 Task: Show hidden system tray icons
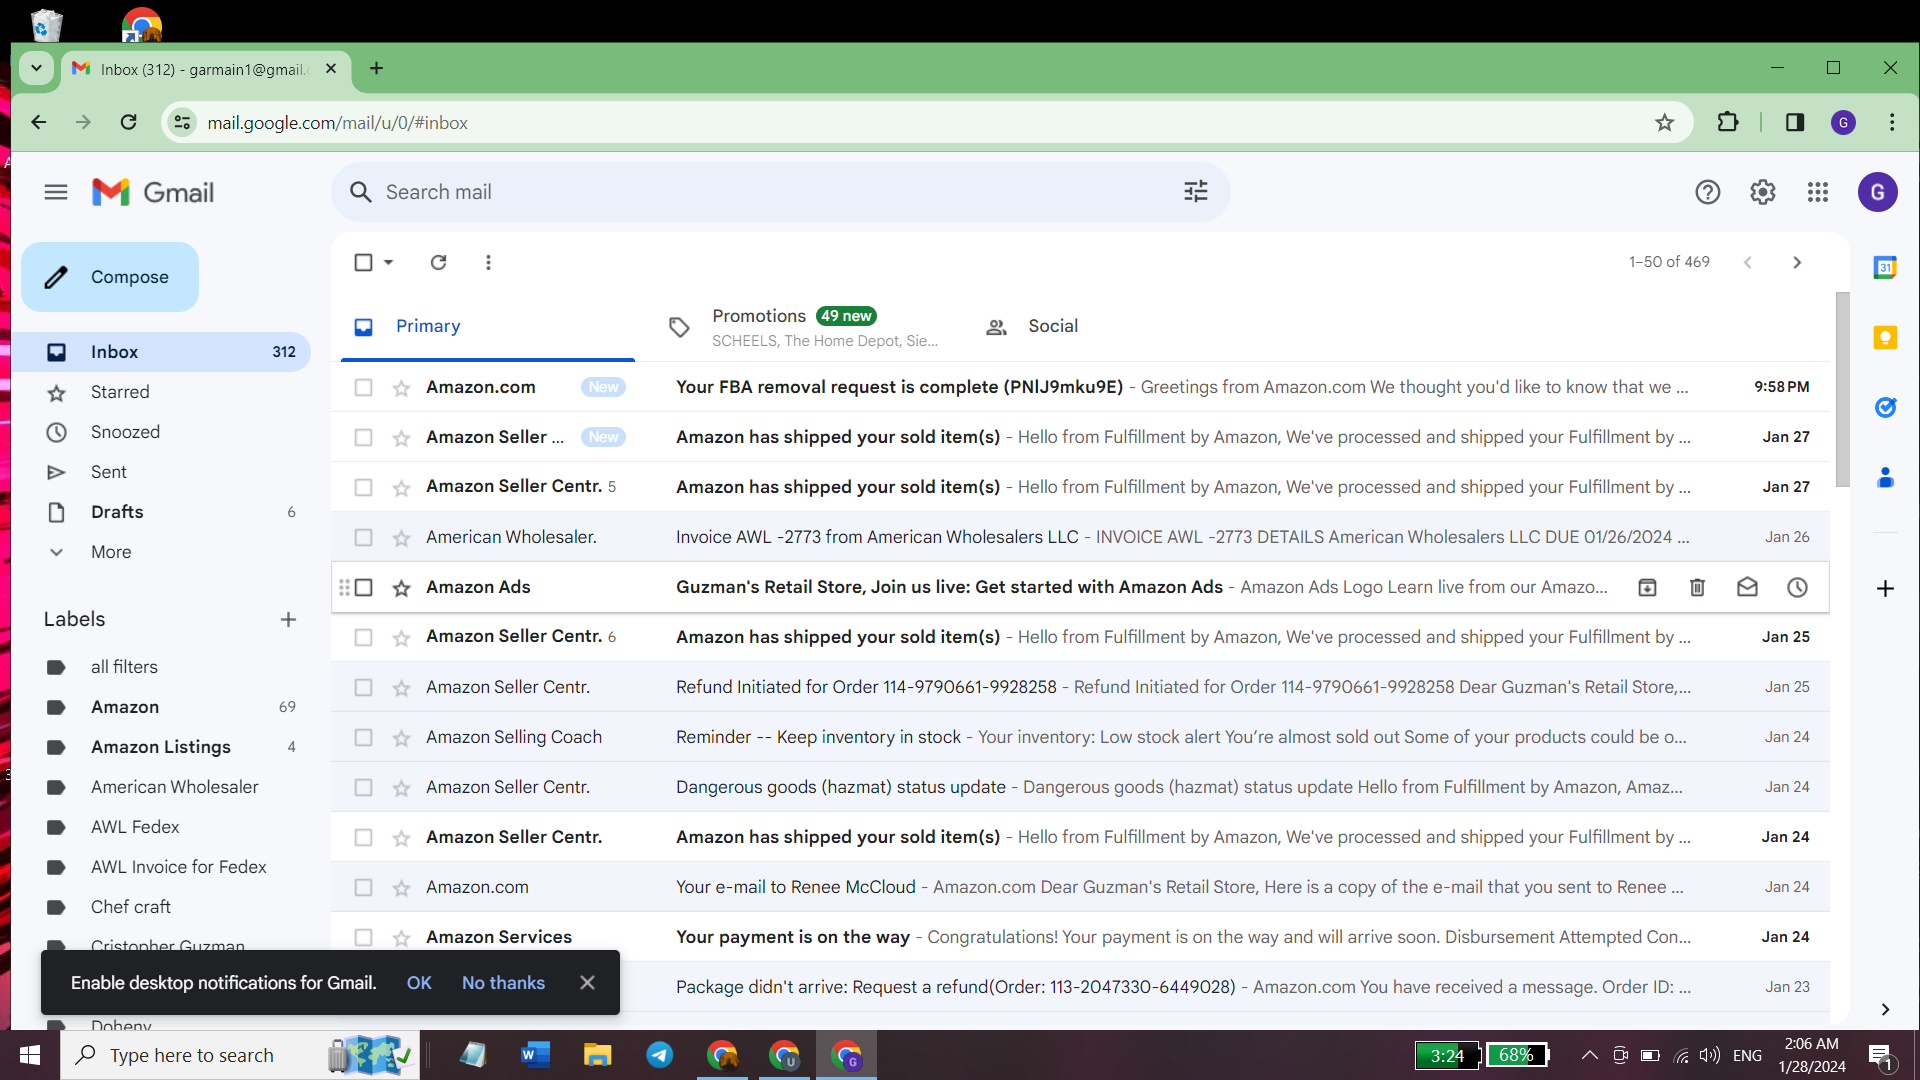1589,1055
